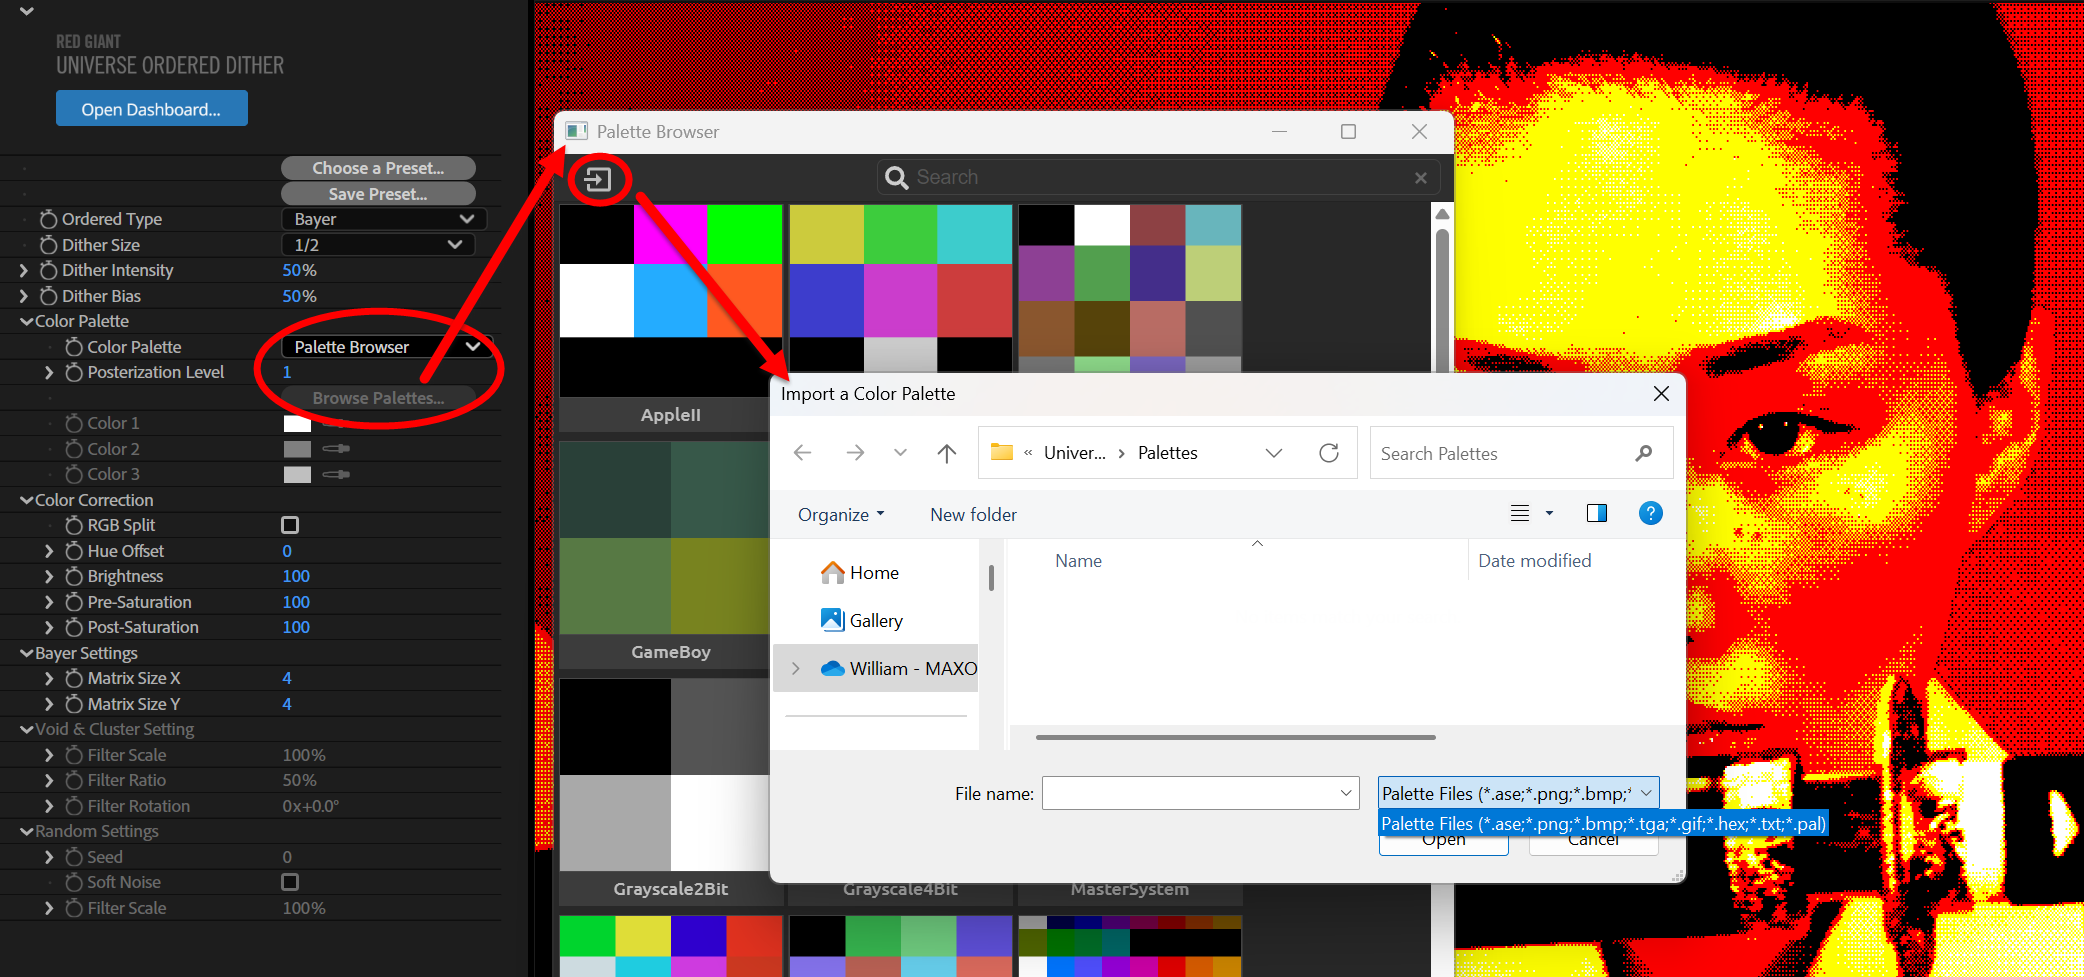The image size is (2084, 977).
Task: Click the Color 1 white swatch
Action: pos(297,423)
